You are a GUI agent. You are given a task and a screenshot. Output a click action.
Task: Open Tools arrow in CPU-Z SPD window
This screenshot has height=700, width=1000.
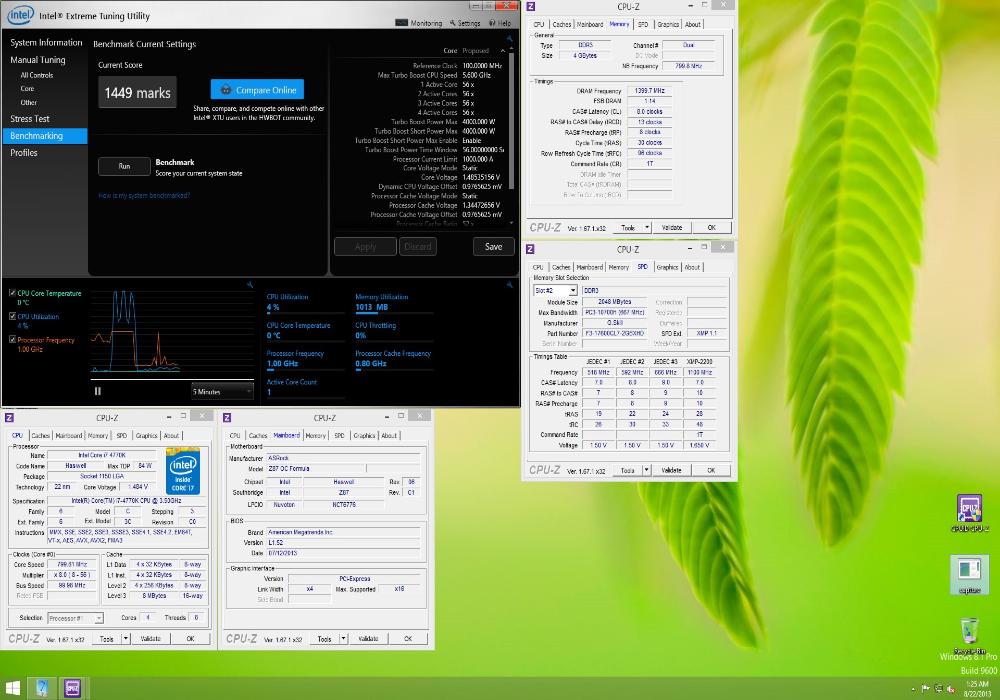pos(647,470)
